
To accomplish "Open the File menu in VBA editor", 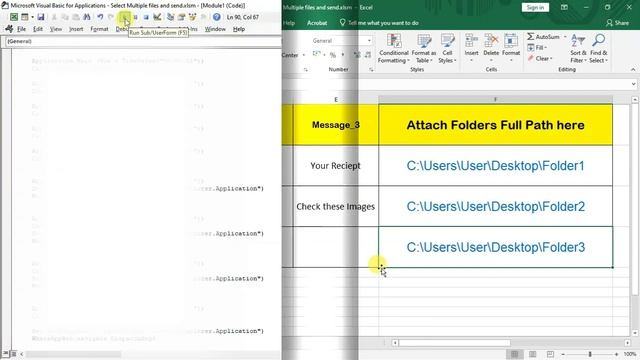I will pyautogui.click(x=21, y=29).
